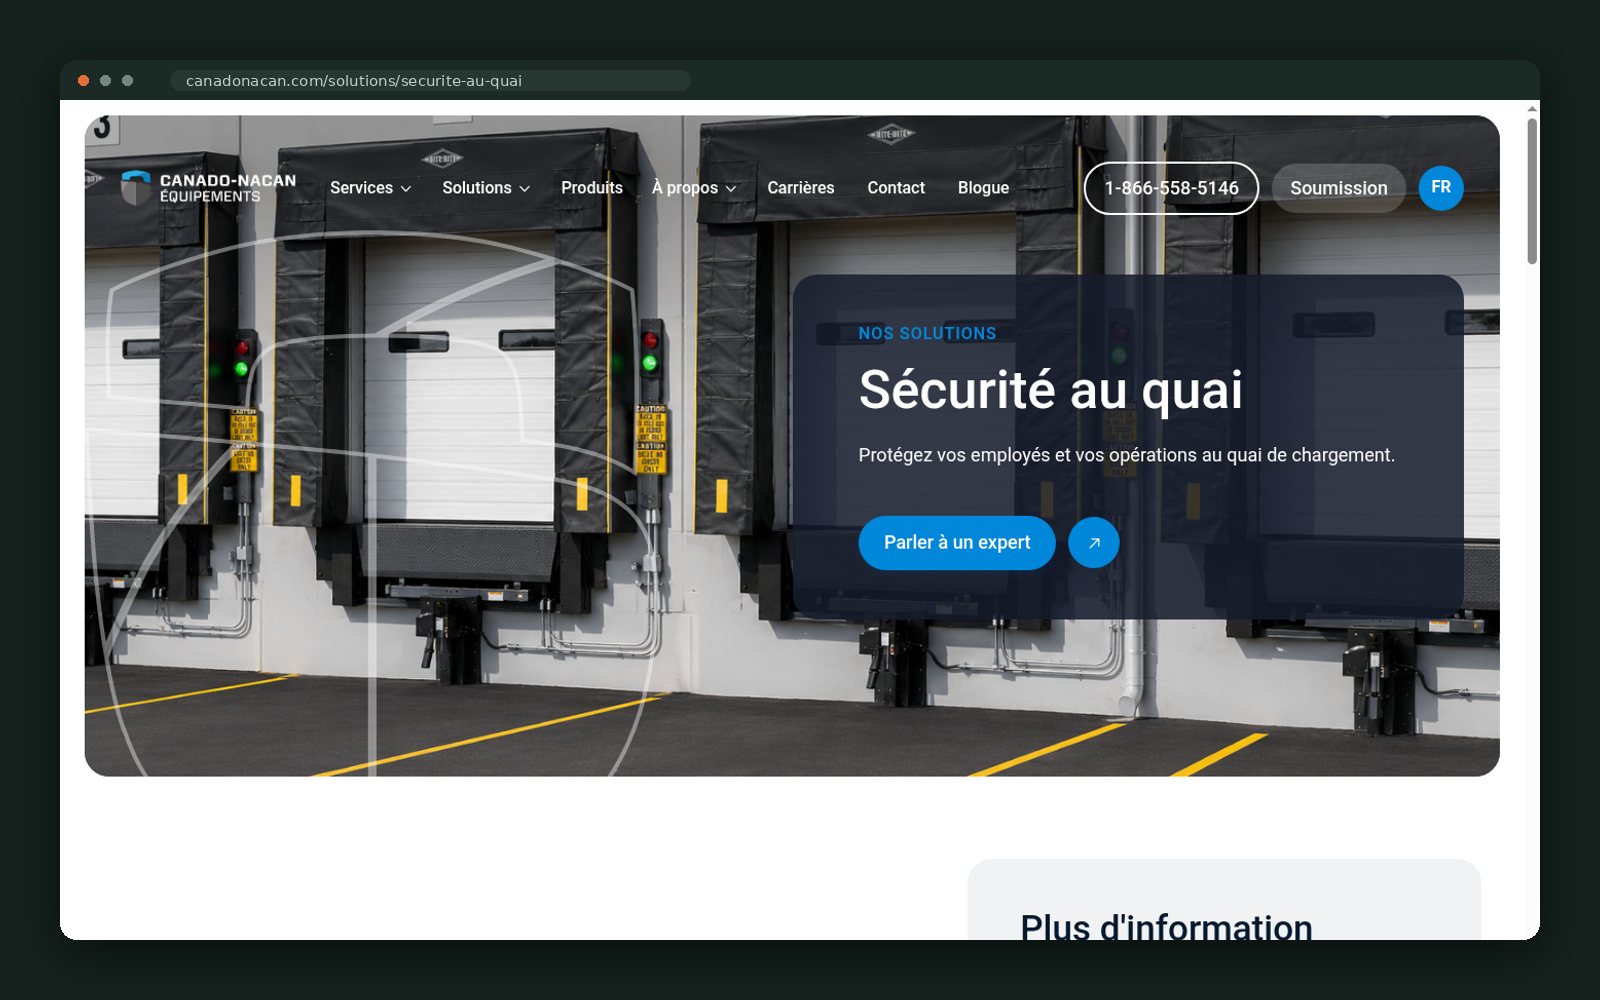The image size is (1600, 1000).
Task: Click the red window close dot
Action: (84, 81)
